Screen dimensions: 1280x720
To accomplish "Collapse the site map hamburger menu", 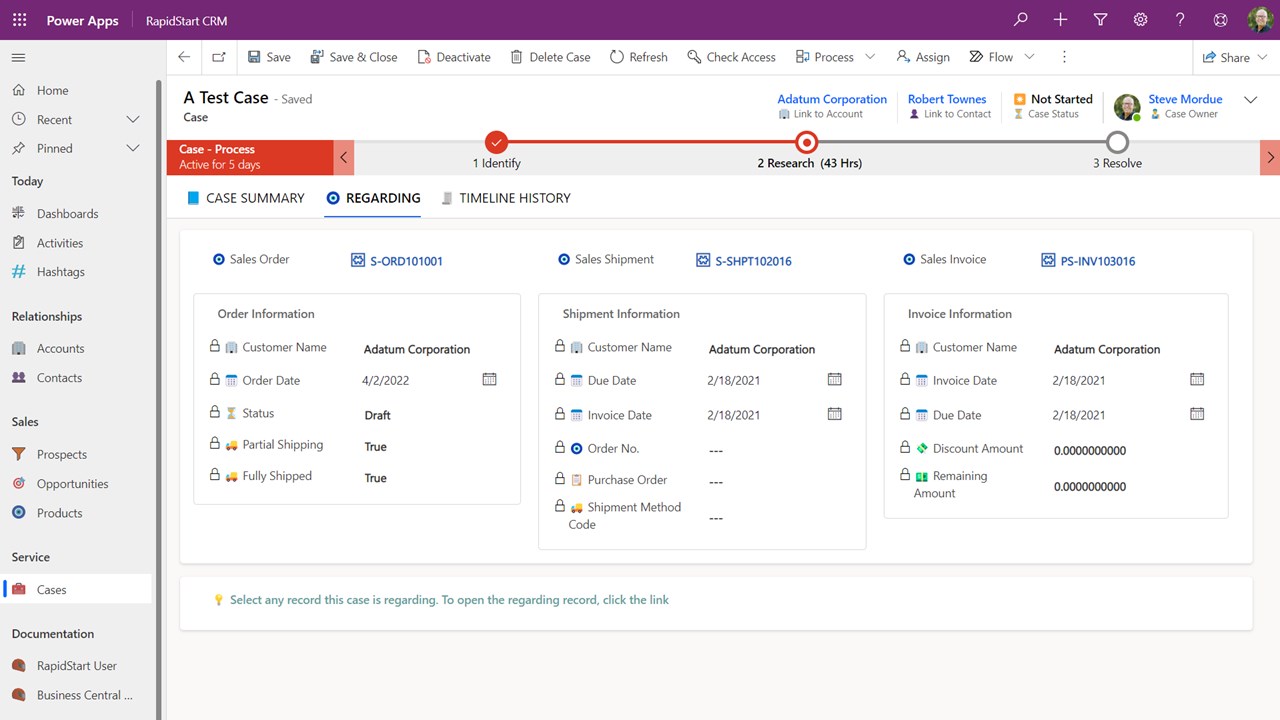I will point(19,57).
